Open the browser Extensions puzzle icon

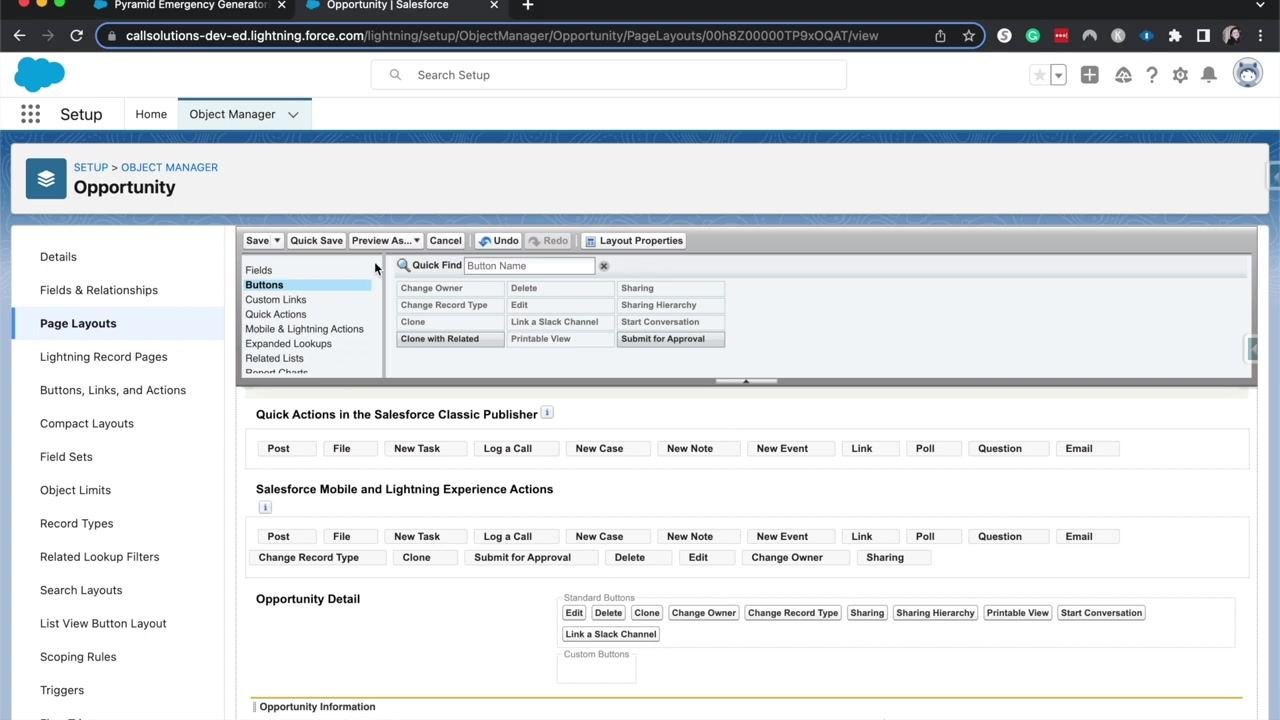tap(1175, 36)
